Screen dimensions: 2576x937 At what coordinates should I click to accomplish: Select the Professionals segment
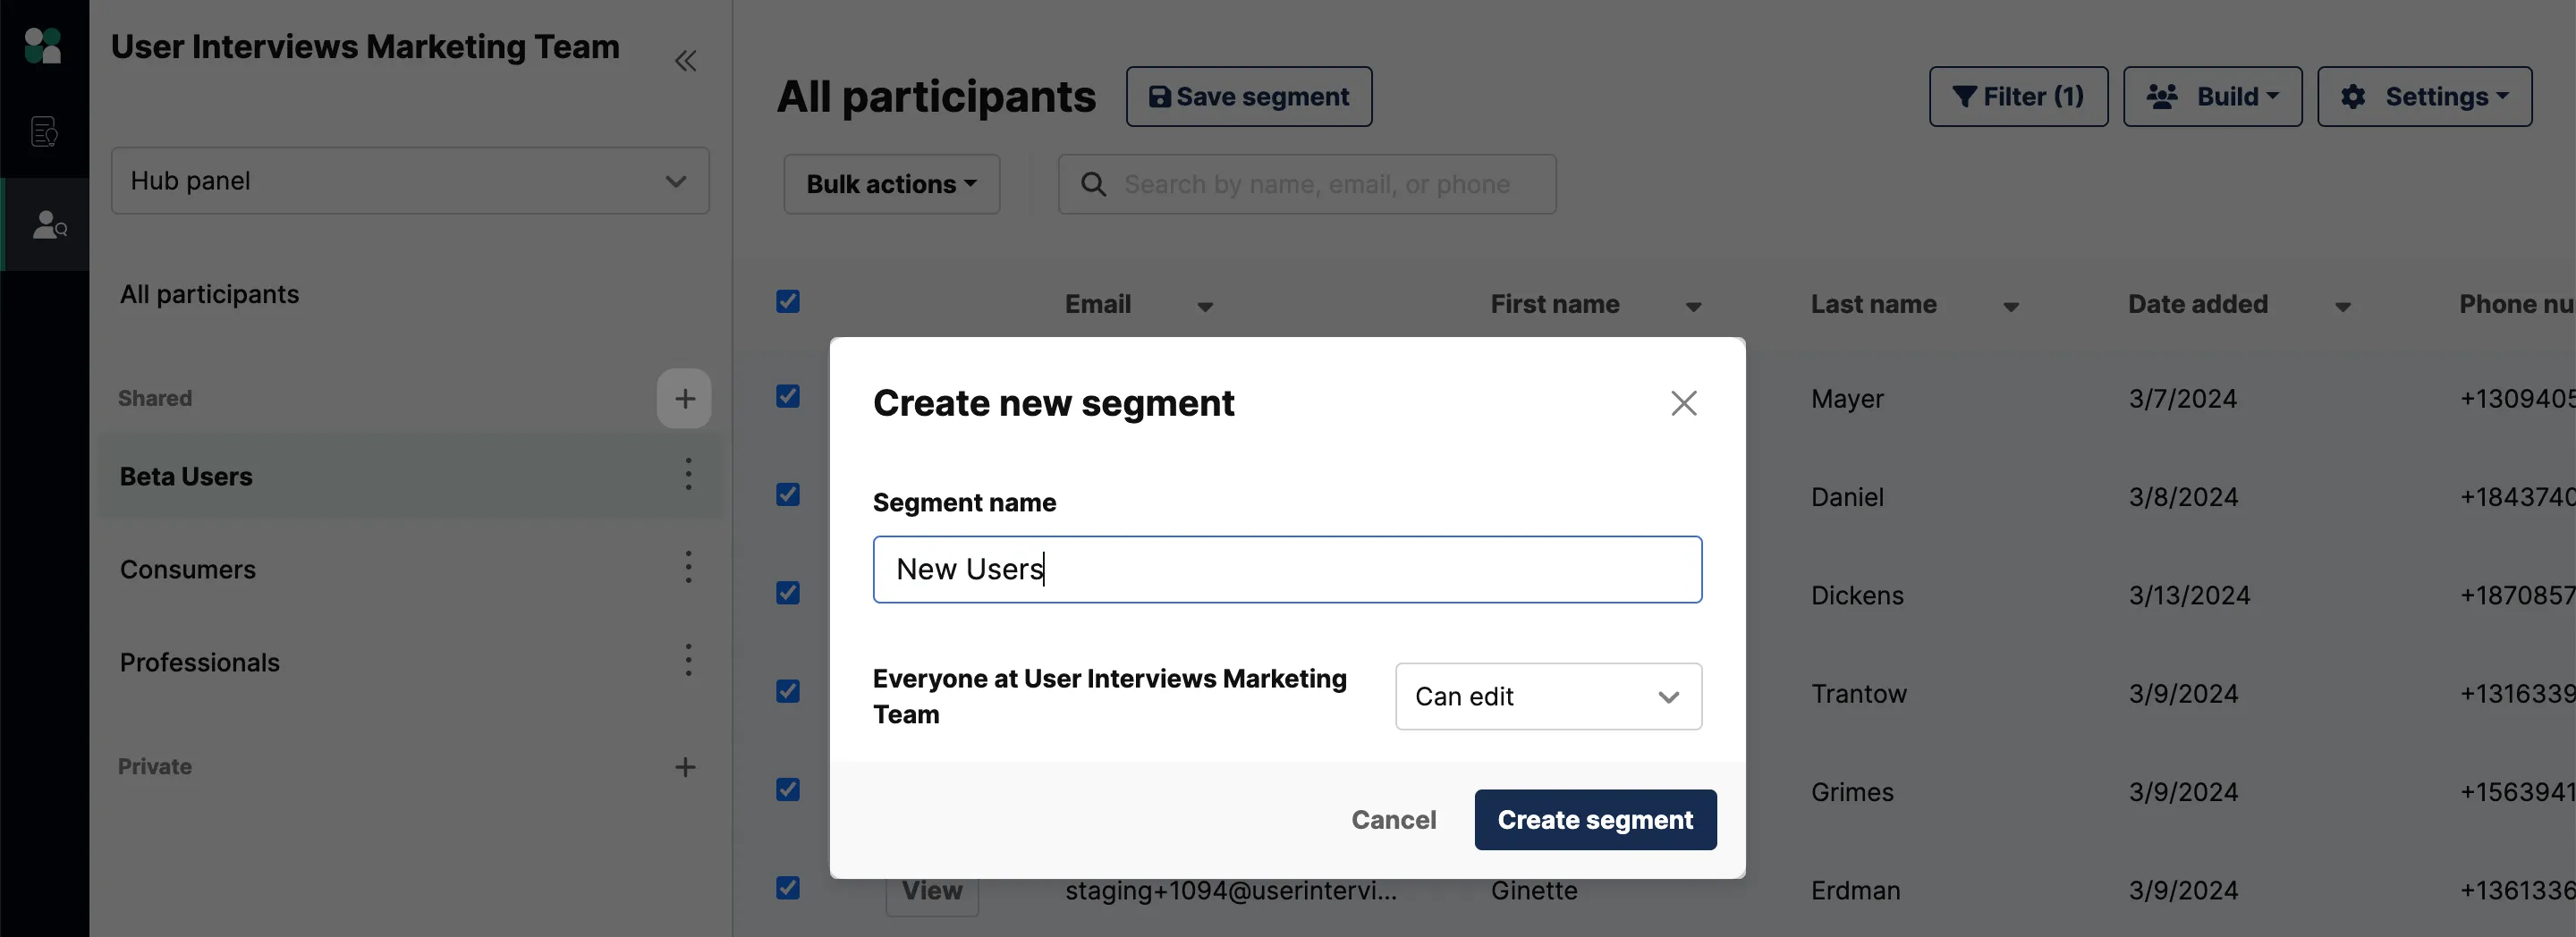coord(199,662)
